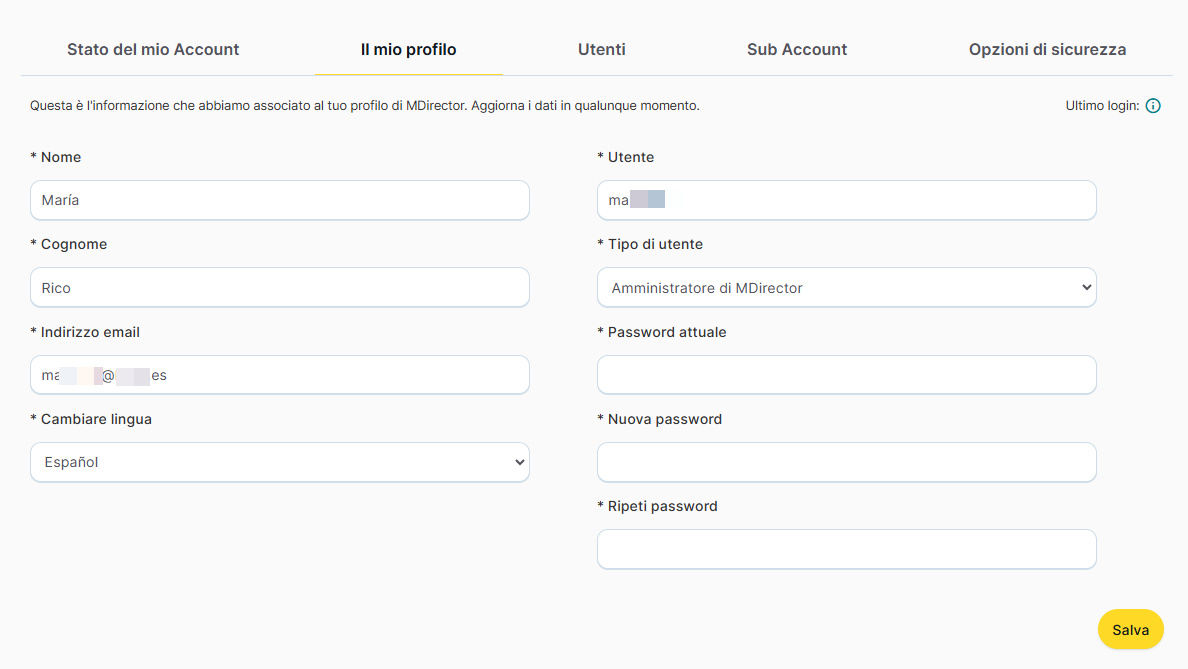This screenshot has height=669, width=1188.
Task: Click the Ultimo login info icon
Action: [x=1153, y=106]
